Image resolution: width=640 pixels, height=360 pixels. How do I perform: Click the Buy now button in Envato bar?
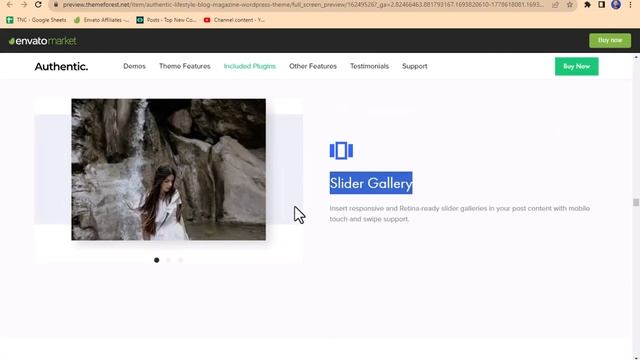(610, 40)
